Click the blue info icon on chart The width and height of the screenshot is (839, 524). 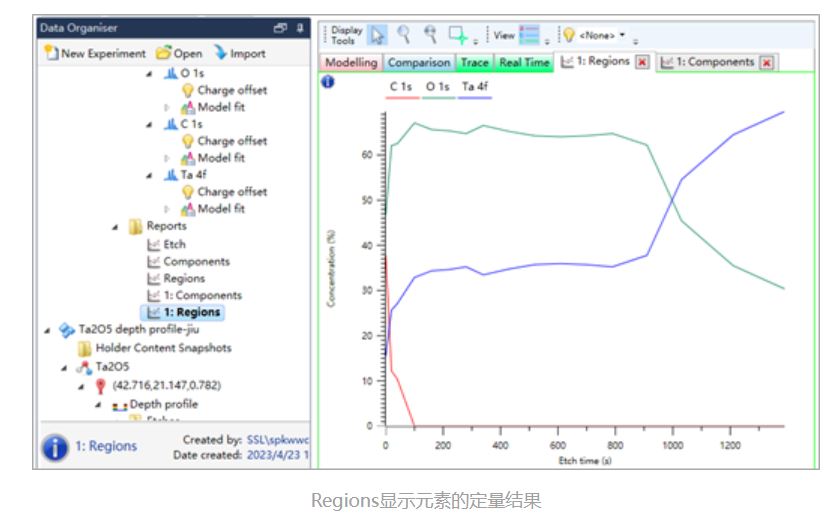pos(327,82)
